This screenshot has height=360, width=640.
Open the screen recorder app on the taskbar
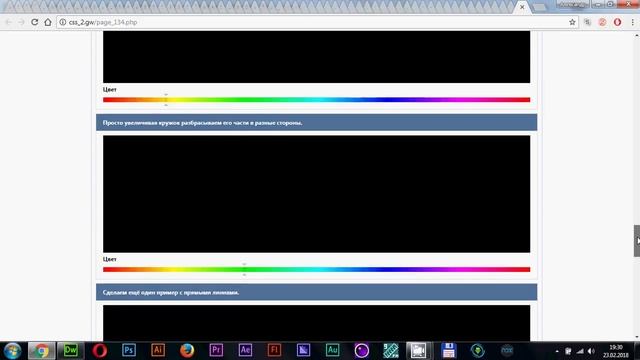(x=418, y=351)
